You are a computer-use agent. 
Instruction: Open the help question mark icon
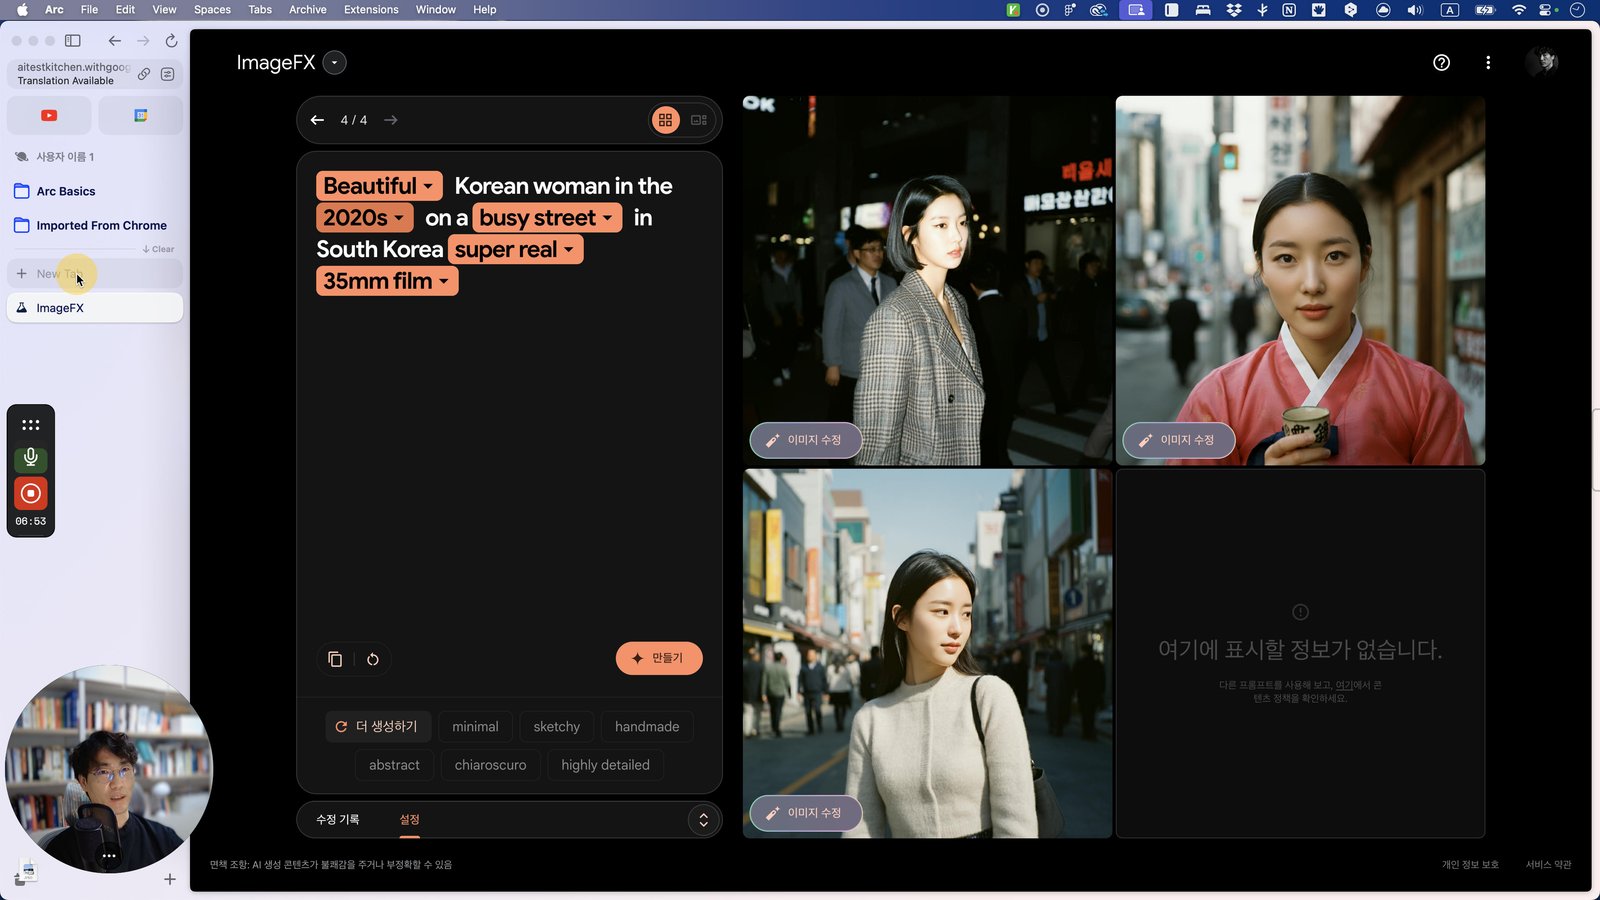(x=1441, y=63)
